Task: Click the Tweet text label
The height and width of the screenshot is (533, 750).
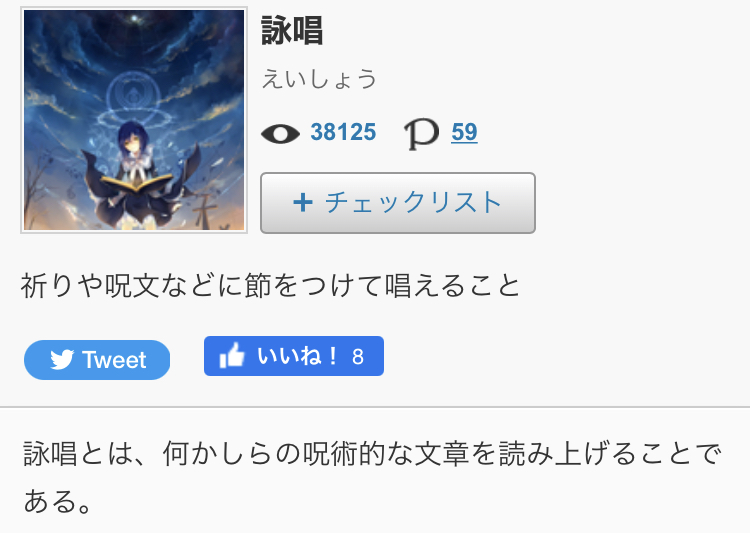Action: tap(114, 360)
